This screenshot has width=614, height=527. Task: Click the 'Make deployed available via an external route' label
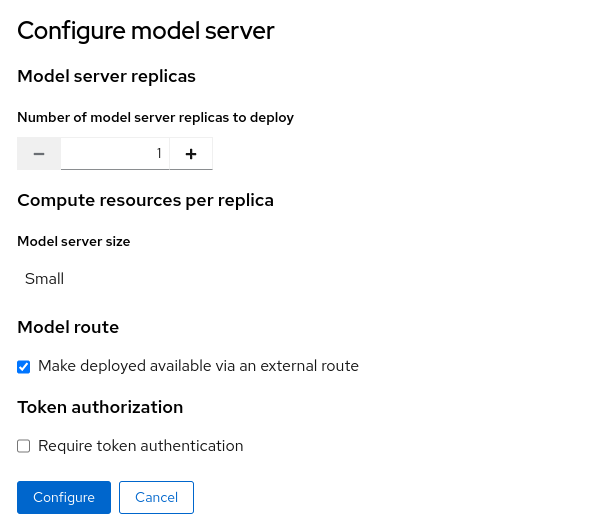coord(198,366)
